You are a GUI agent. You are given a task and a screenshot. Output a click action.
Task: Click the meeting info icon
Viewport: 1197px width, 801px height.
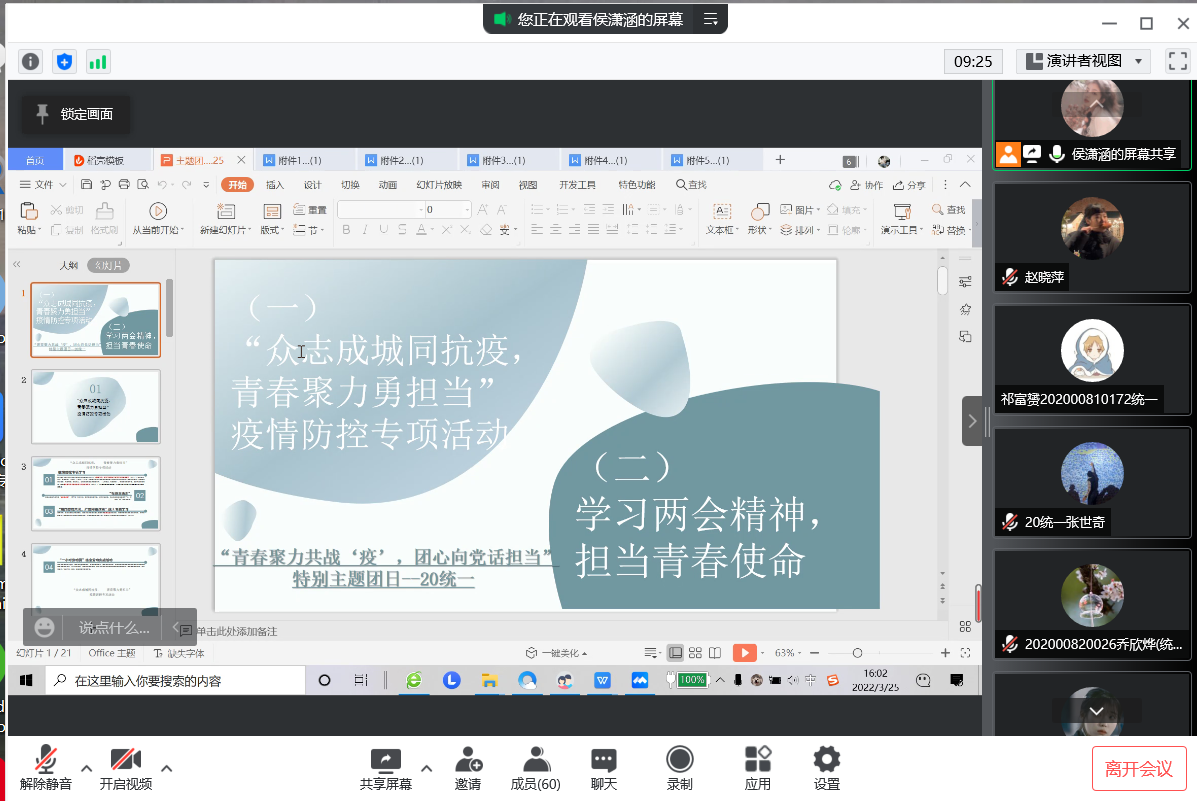pyautogui.click(x=31, y=62)
